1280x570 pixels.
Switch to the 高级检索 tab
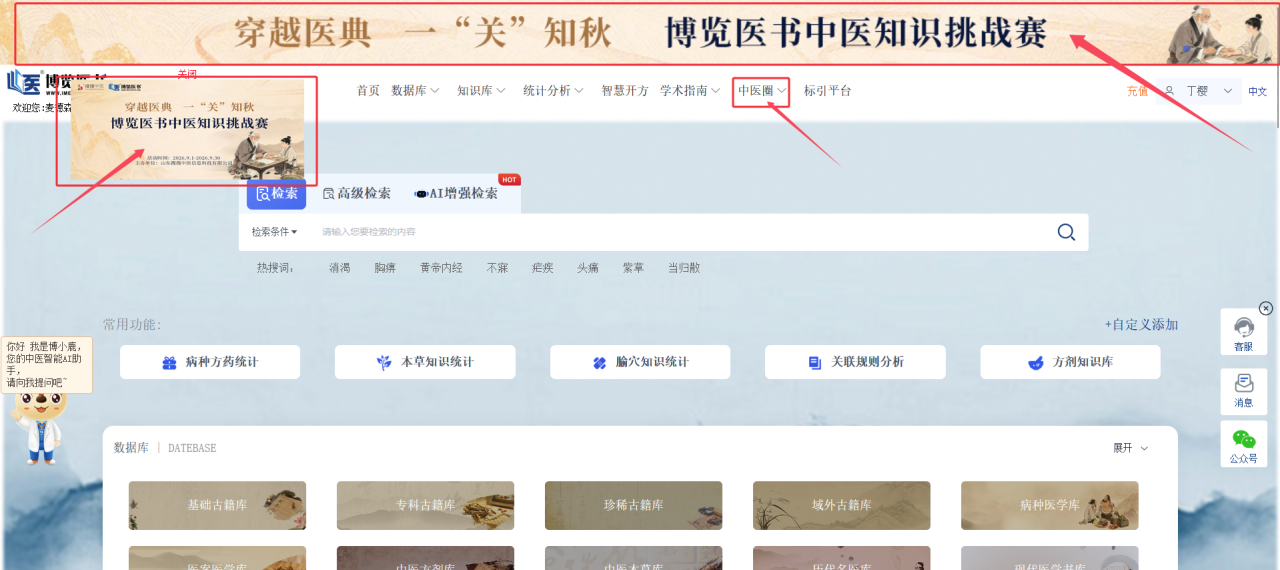click(356, 193)
